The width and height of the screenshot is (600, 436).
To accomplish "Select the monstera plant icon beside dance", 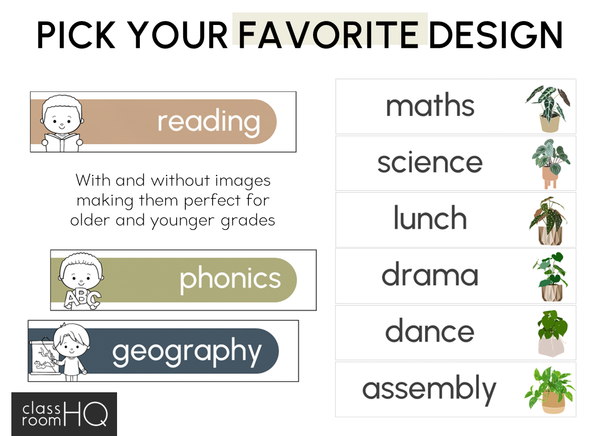I will click(547, 332).
